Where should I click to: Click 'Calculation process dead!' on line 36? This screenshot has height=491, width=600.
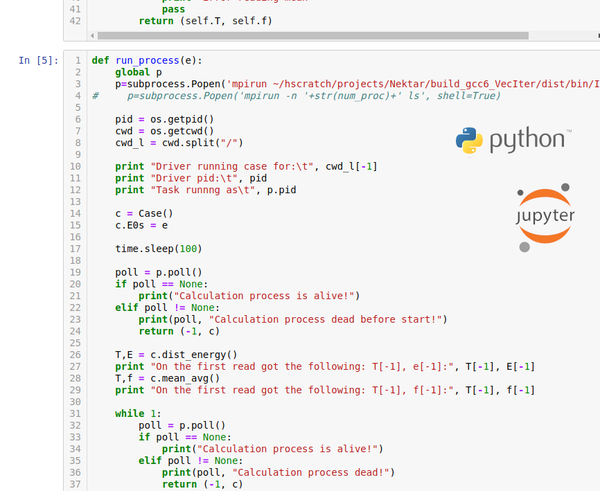[279, 473]
